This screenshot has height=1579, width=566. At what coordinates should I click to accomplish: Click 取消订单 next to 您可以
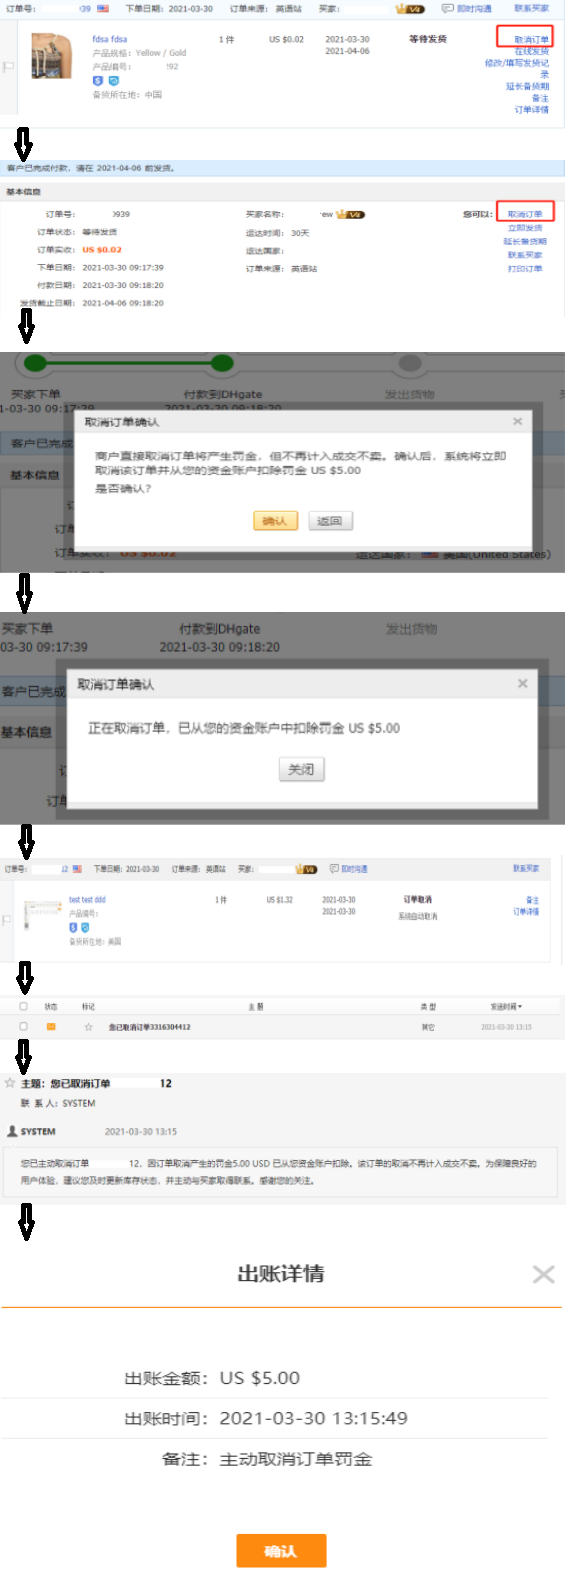(525, 214)
